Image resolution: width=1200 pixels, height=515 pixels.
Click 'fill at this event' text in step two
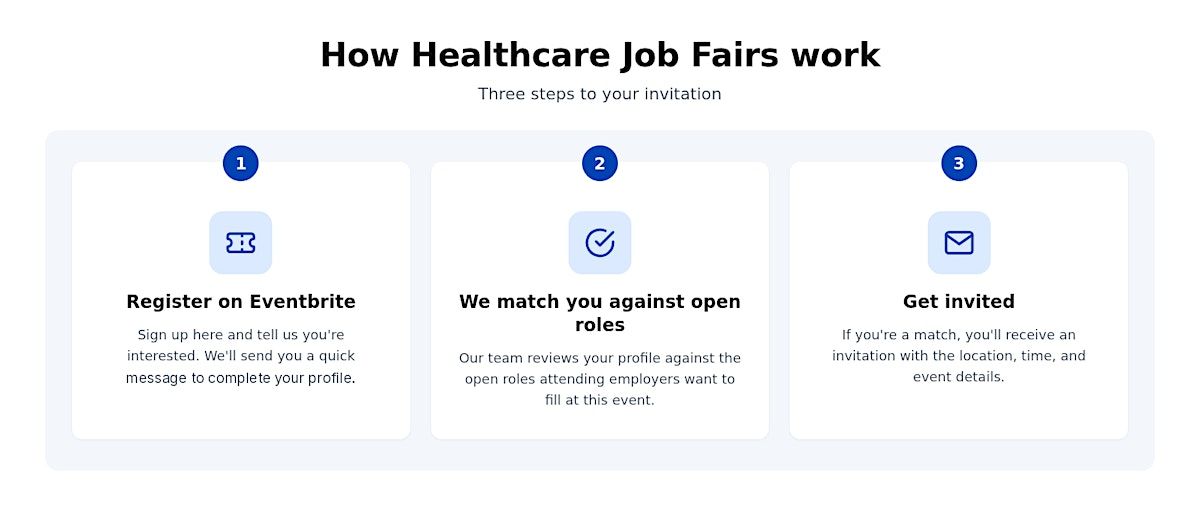[600, 400]
